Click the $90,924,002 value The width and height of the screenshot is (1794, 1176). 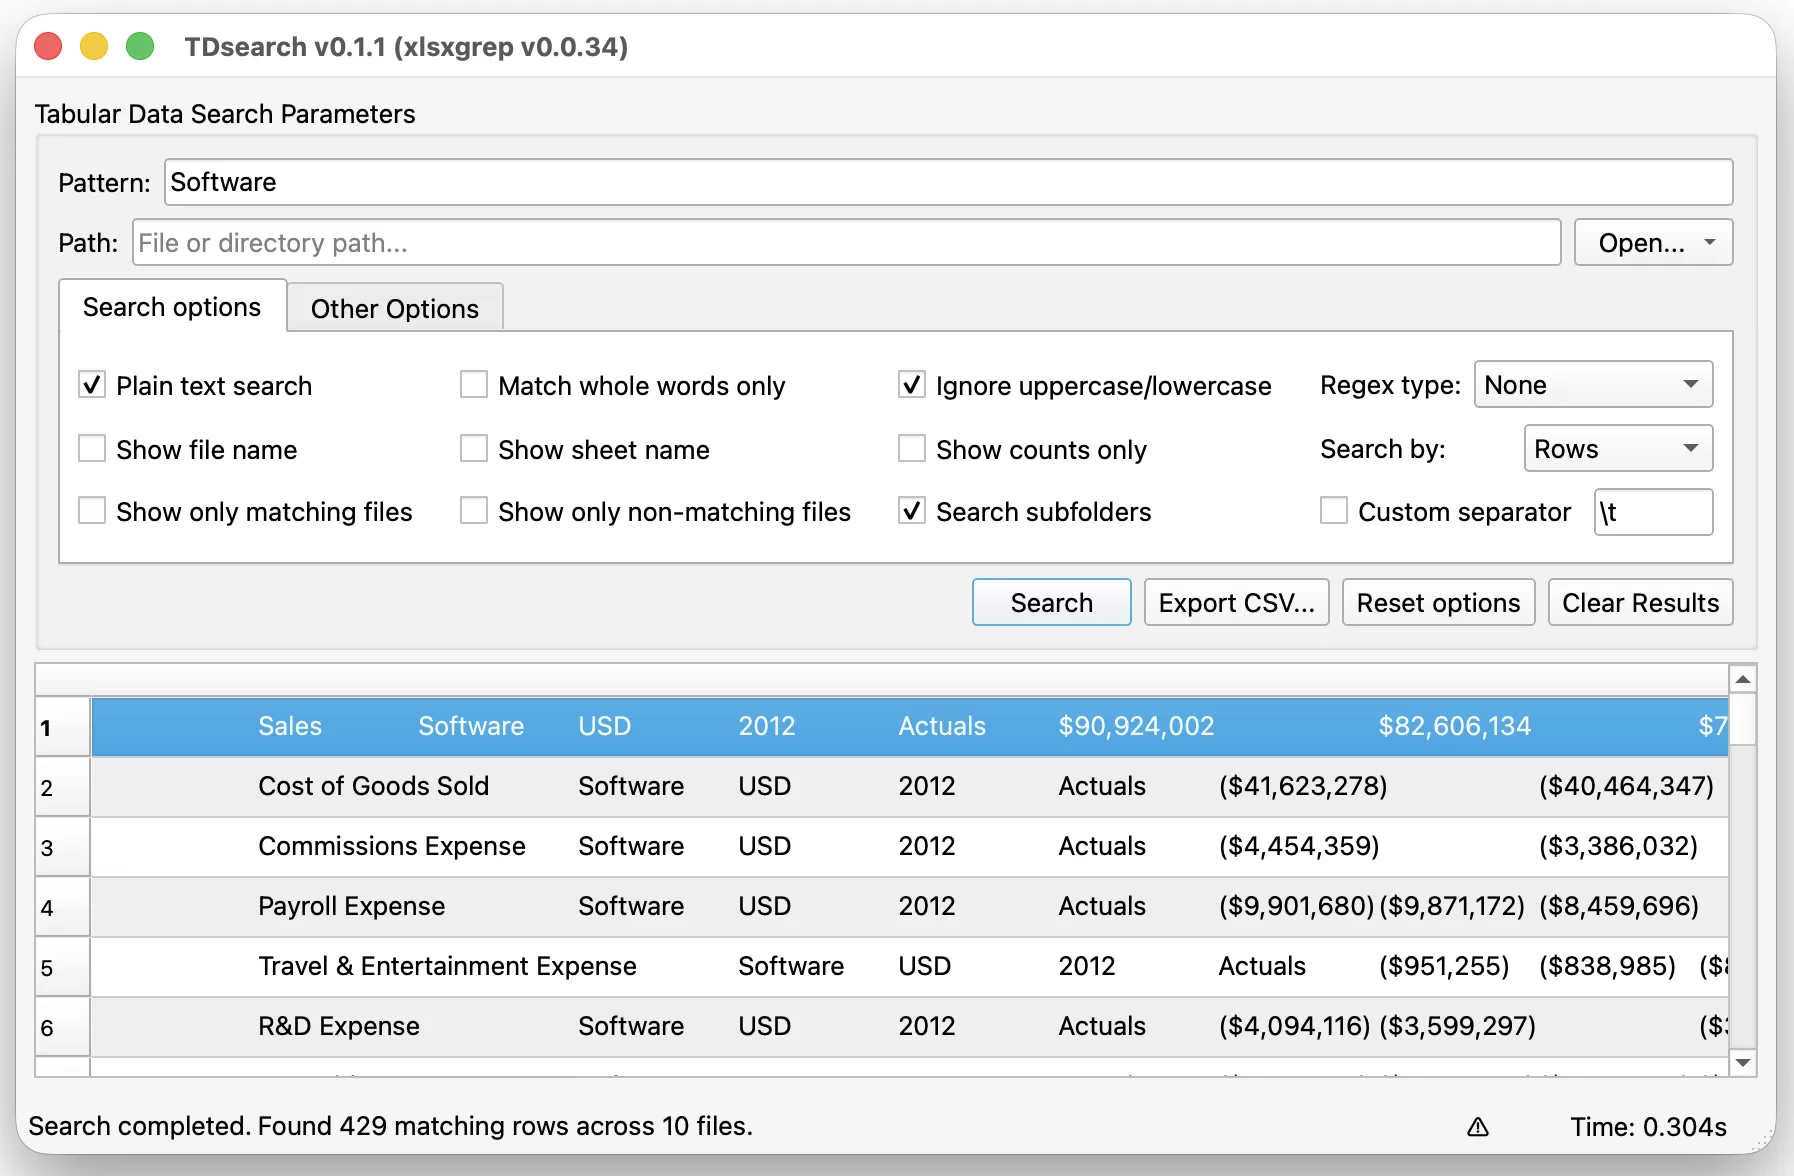[x=1137, y=726]
